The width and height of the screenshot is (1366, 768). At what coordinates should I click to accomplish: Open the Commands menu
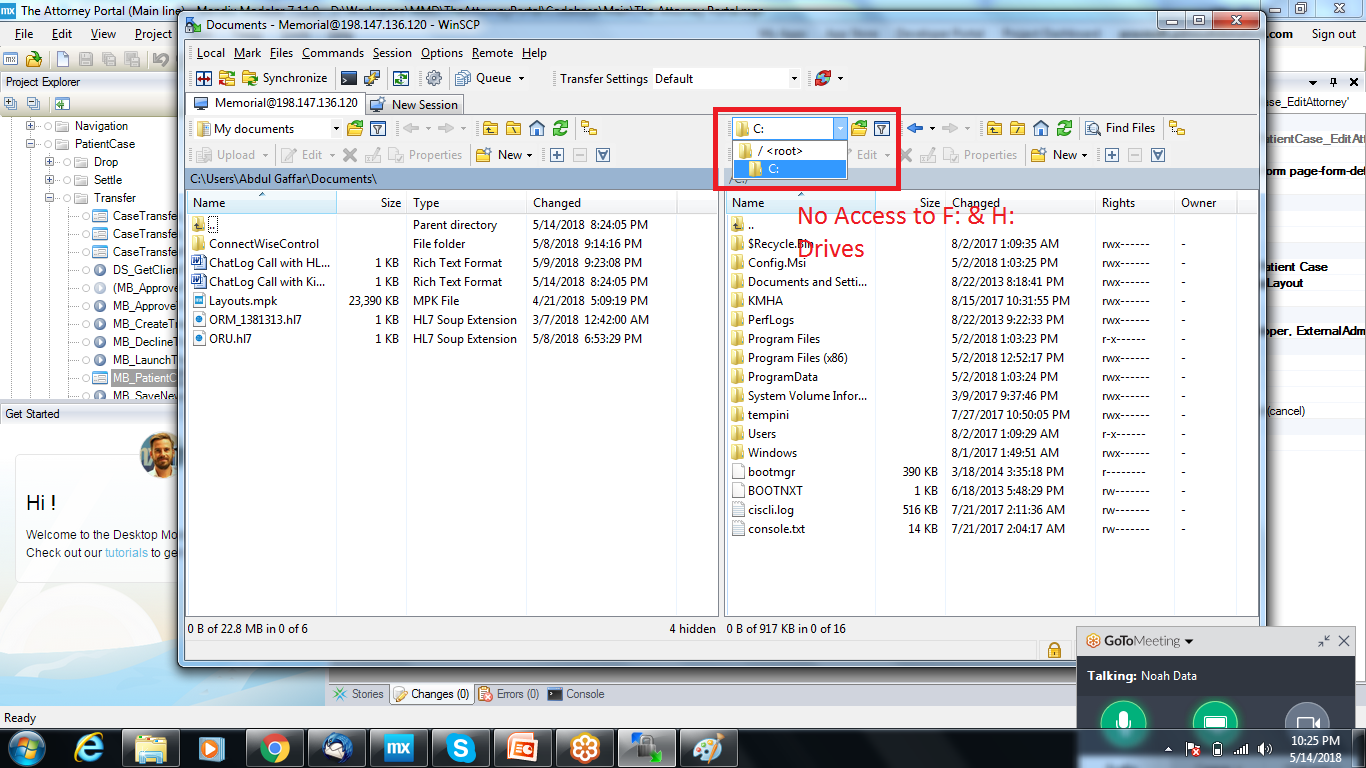[x=332, y=53]
